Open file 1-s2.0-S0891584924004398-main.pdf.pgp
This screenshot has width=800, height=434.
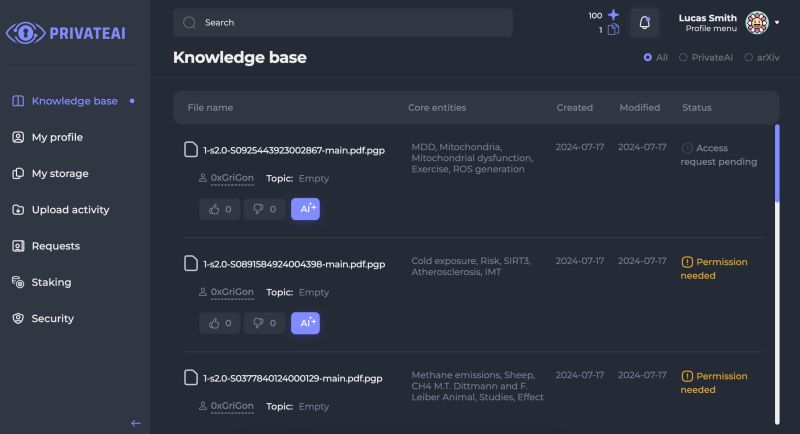(x=294, y=264)
